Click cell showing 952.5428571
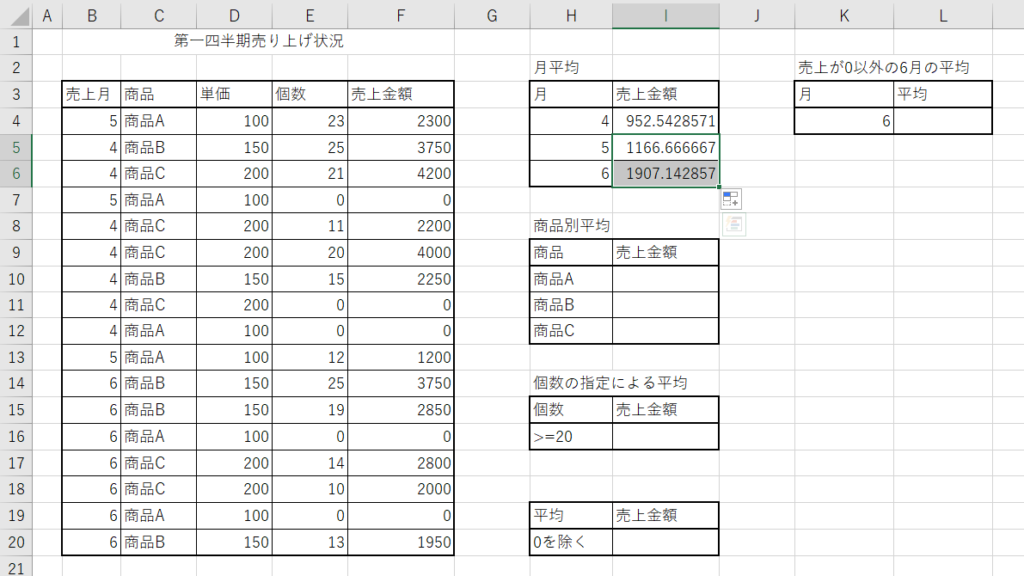Viewport: 1024px width, 576px height. (665, 121)
